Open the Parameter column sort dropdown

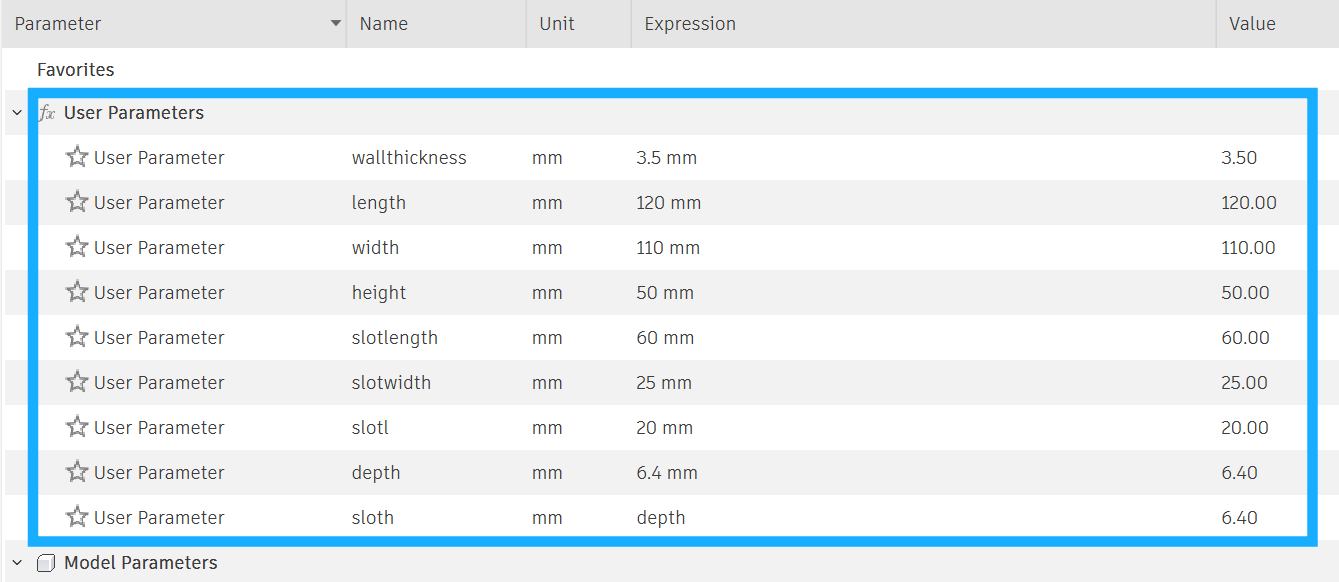pos(336,24)
